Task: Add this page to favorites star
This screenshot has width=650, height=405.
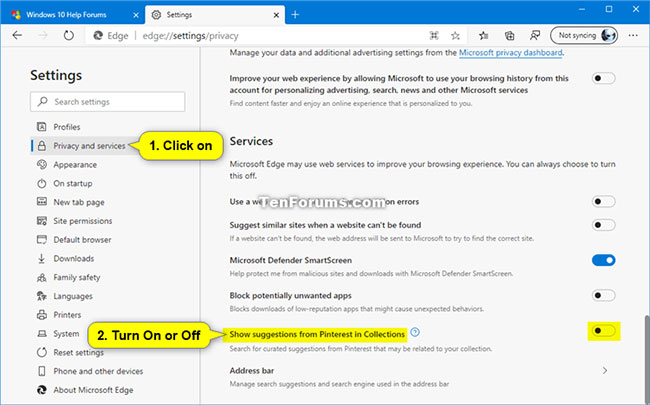Action: (456, 36)
